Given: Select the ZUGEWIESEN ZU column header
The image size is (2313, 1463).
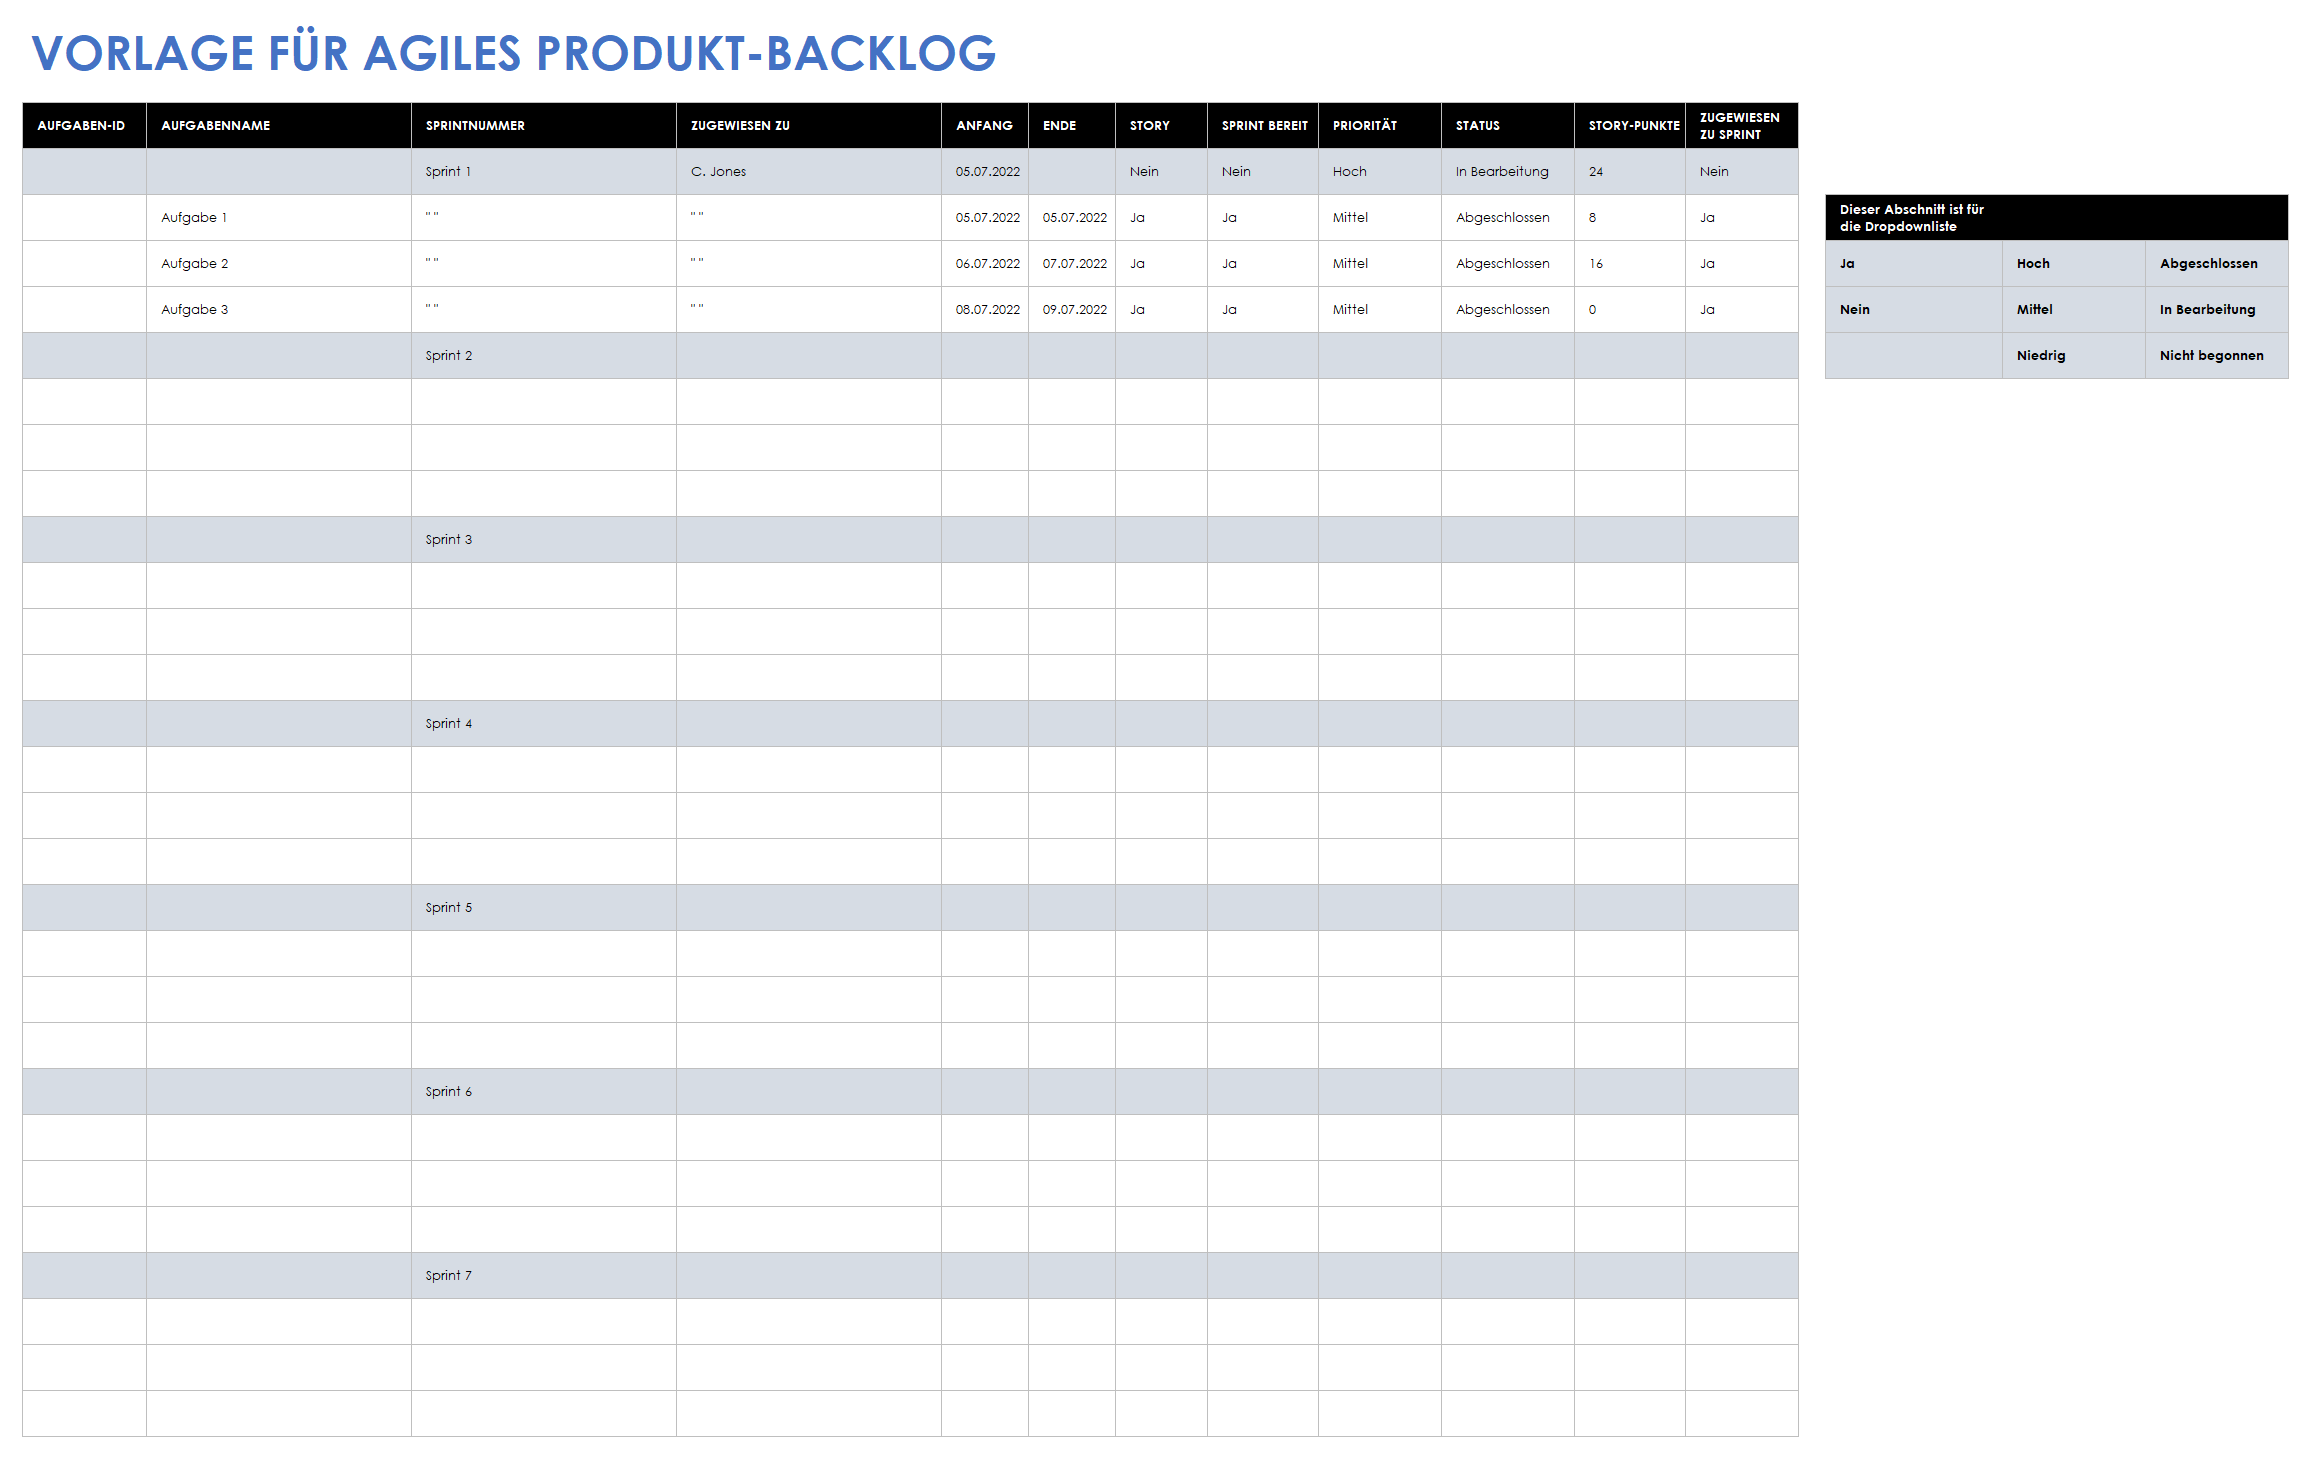Looking at the screenshot, I should 809,125.
